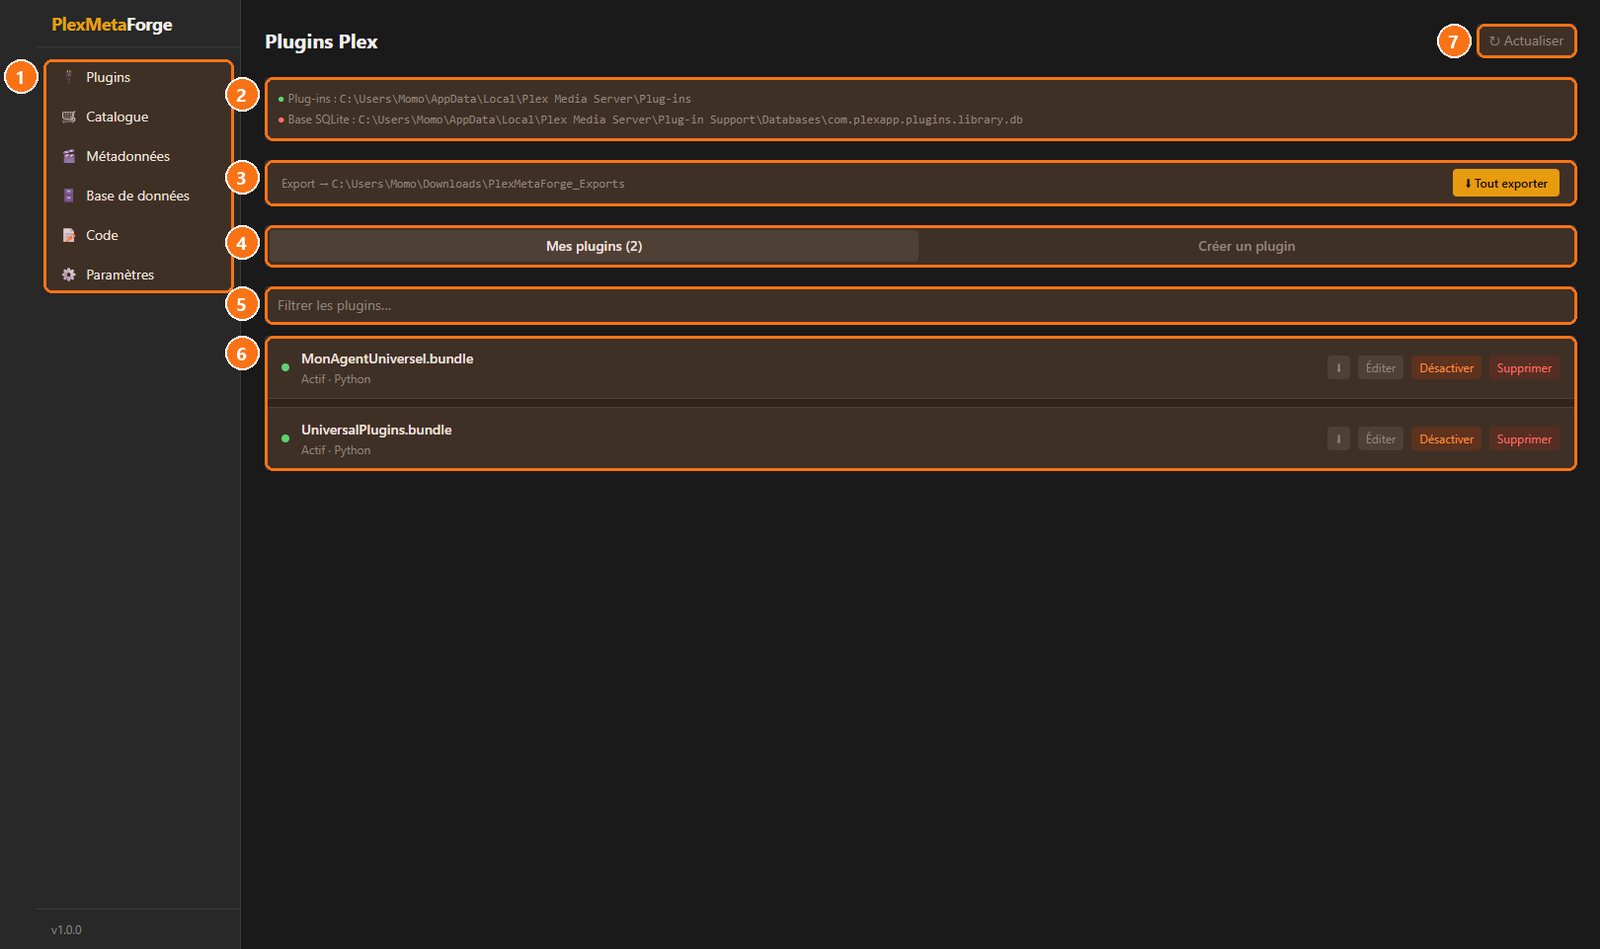1600x949 pixels.
Task: Click the Code sidebar icon
Action: [69, 235]
